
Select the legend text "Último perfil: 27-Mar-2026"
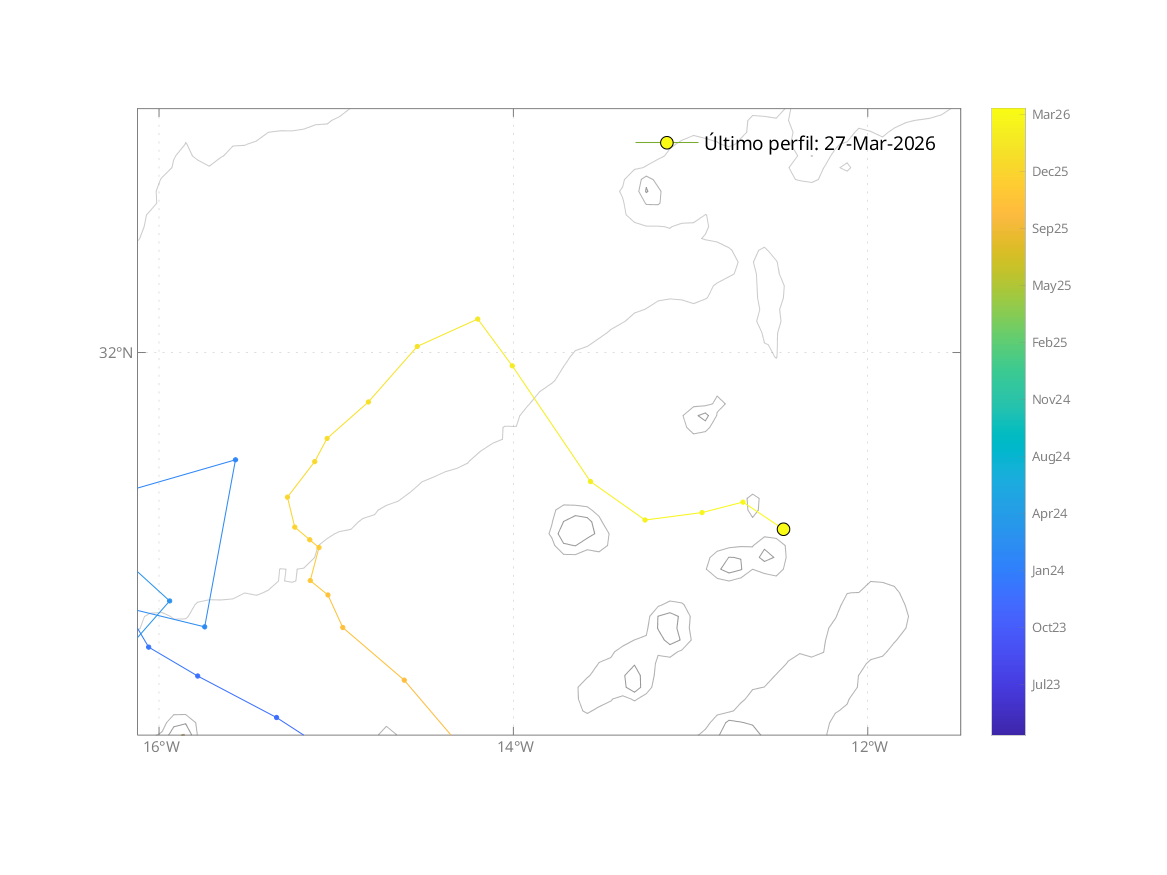[x=819, y=143]
